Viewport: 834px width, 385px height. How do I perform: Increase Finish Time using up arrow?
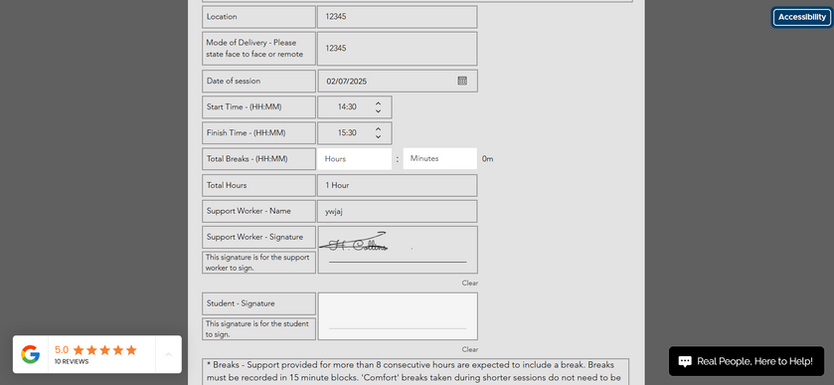pyautogui.click(x=378, y=129)
